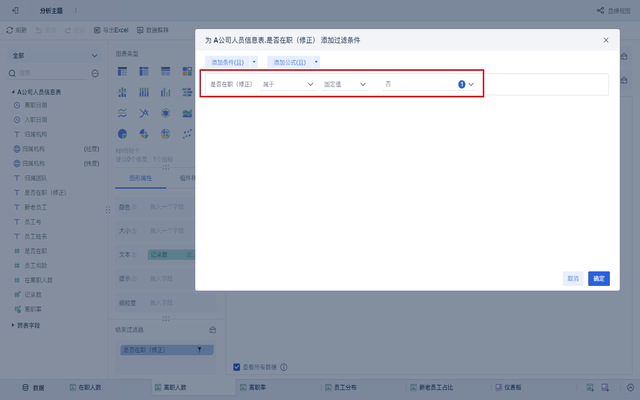Collapse the A公司人员信息表 tree node
This screenshot has height=400, width=640.
[13, 92]
